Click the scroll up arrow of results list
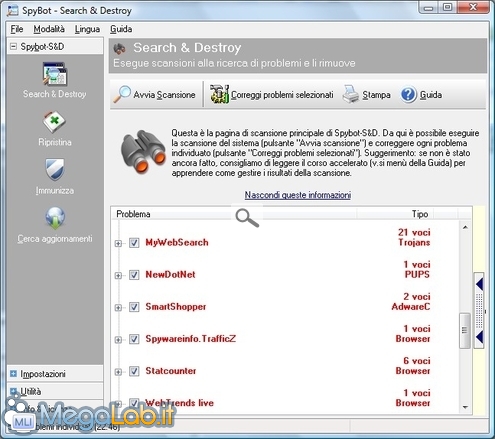 (465, 227)
